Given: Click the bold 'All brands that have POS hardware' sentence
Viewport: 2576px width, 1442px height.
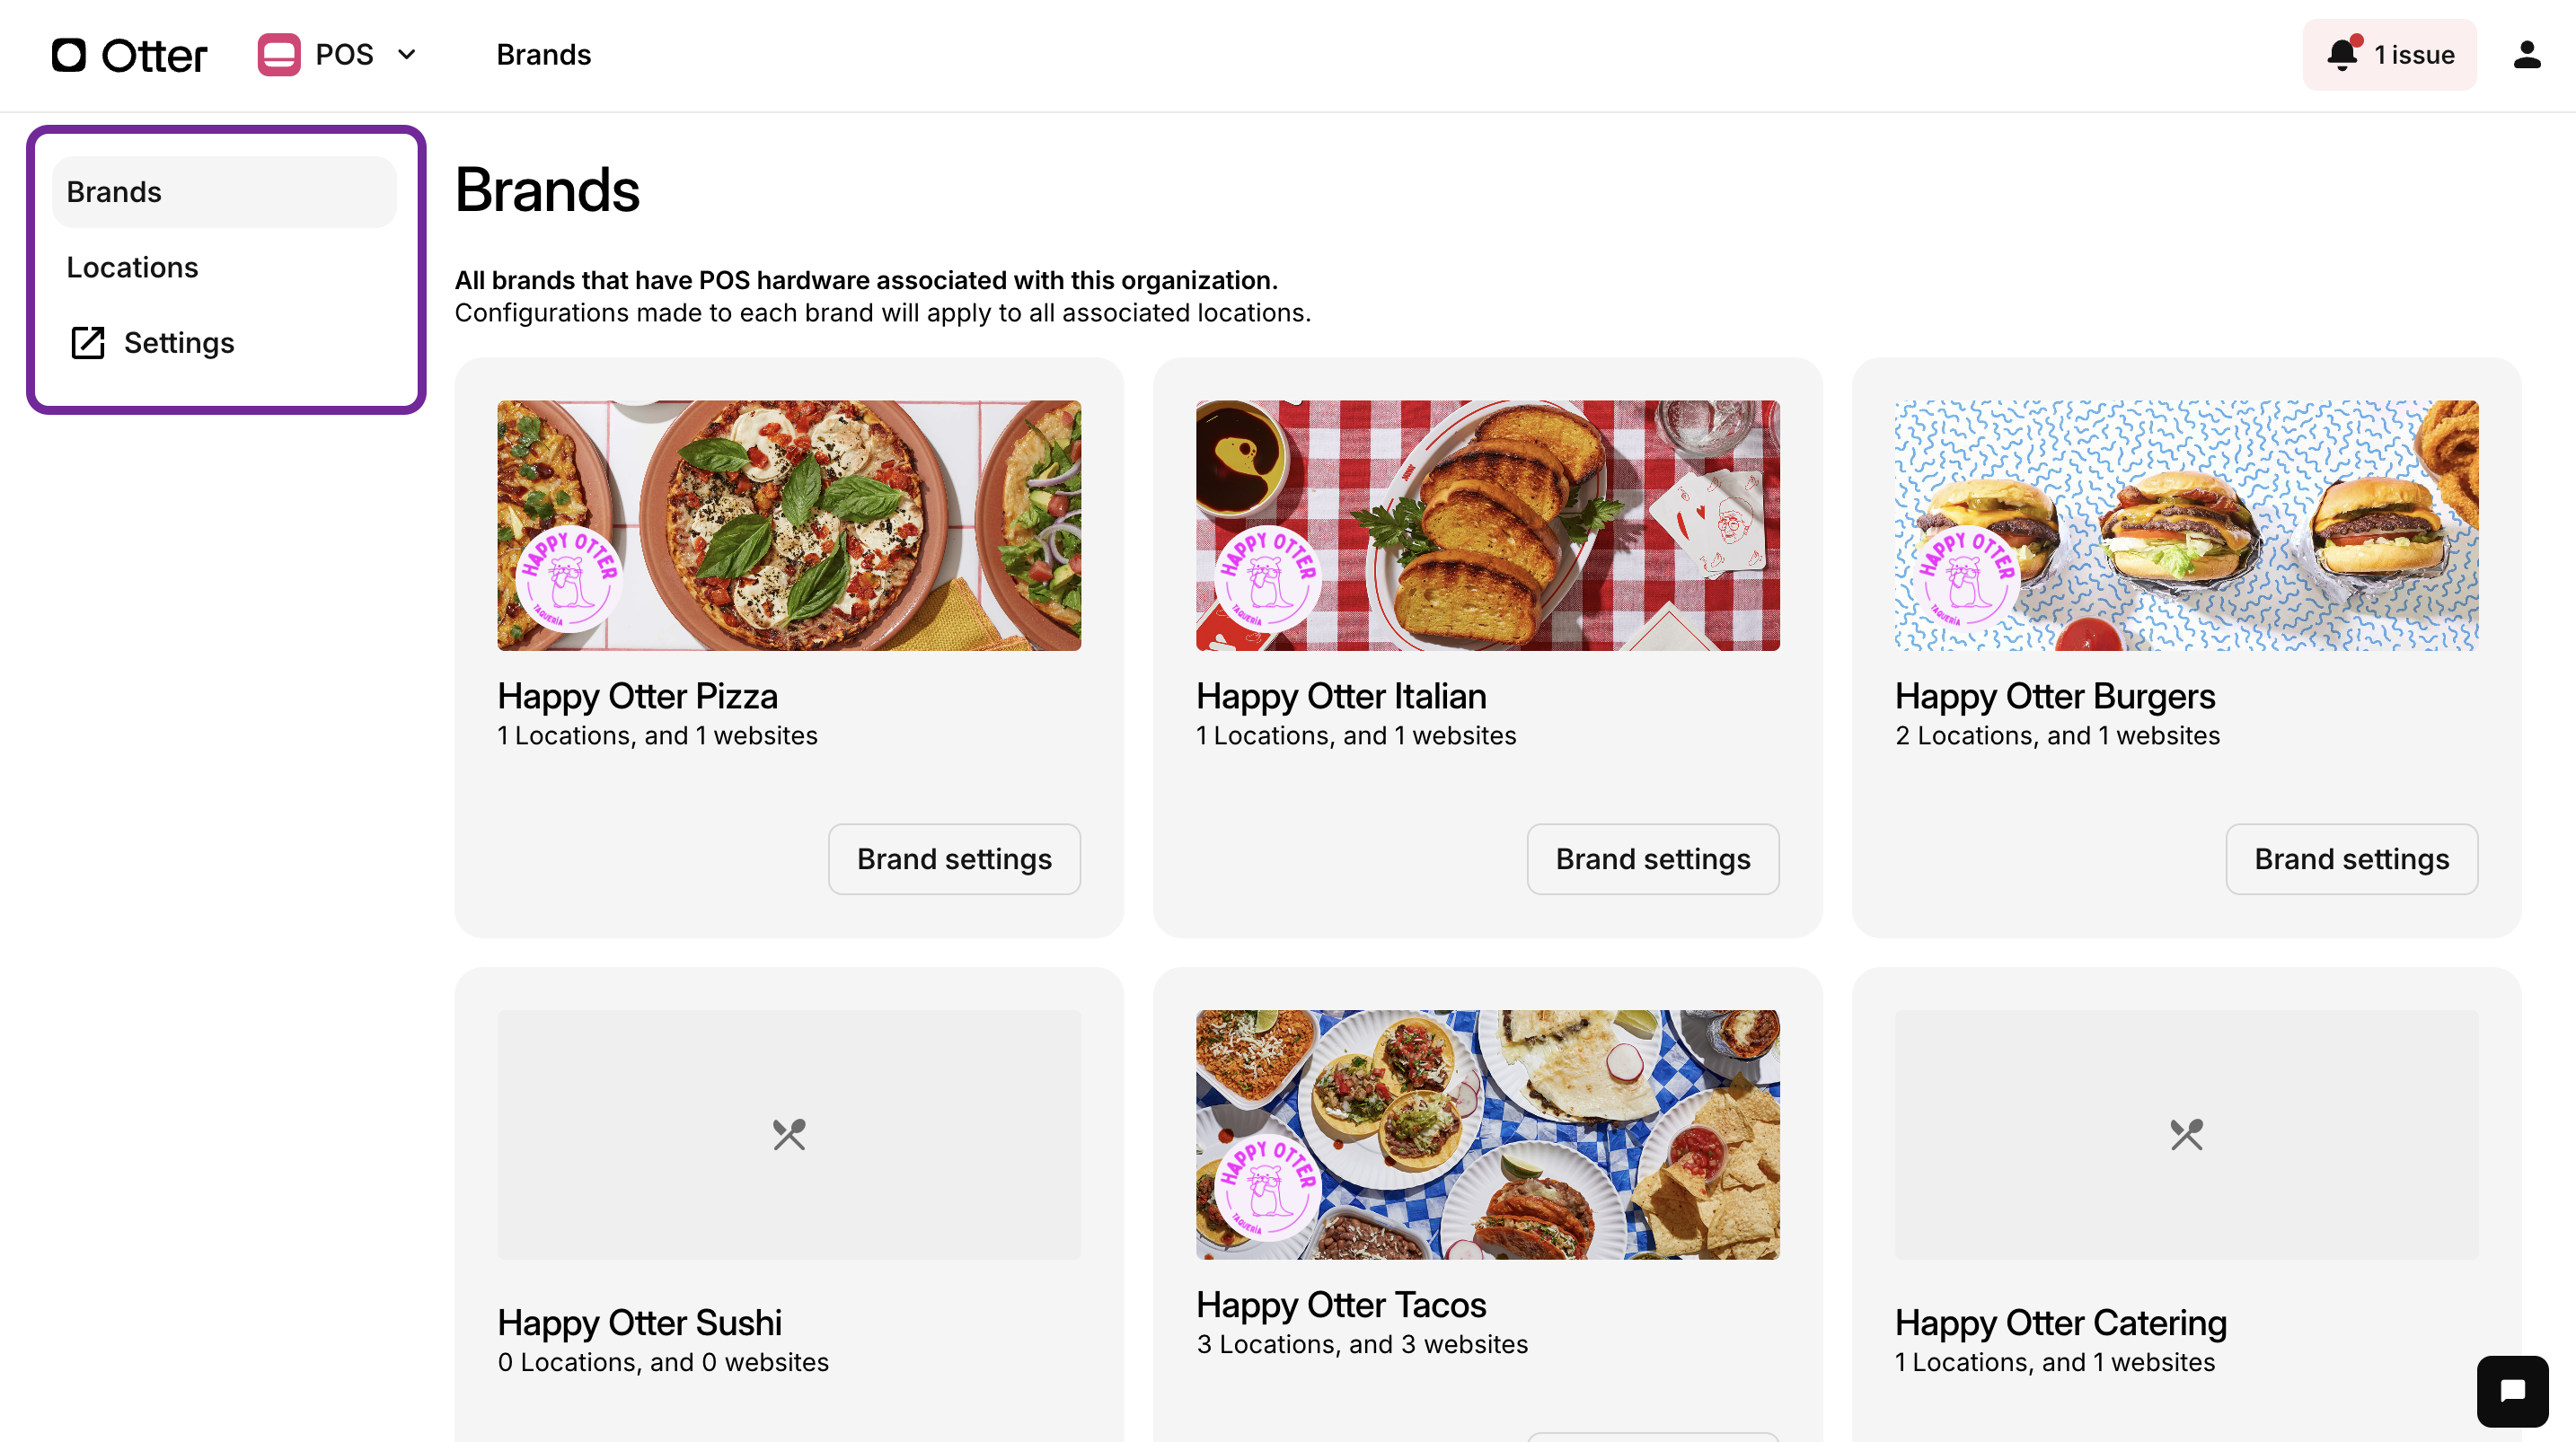Looking at the screenshot, I should tap(867, 280).
